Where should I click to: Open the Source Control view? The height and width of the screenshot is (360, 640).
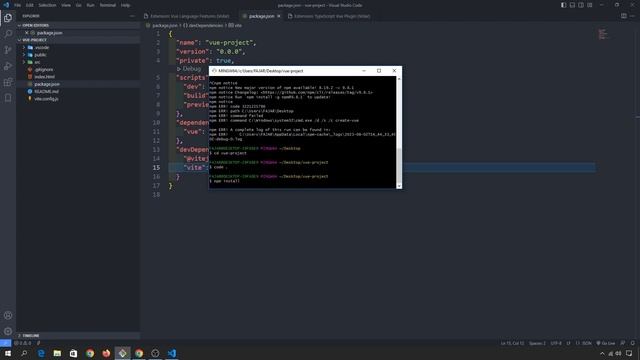(x=8, y=50)
